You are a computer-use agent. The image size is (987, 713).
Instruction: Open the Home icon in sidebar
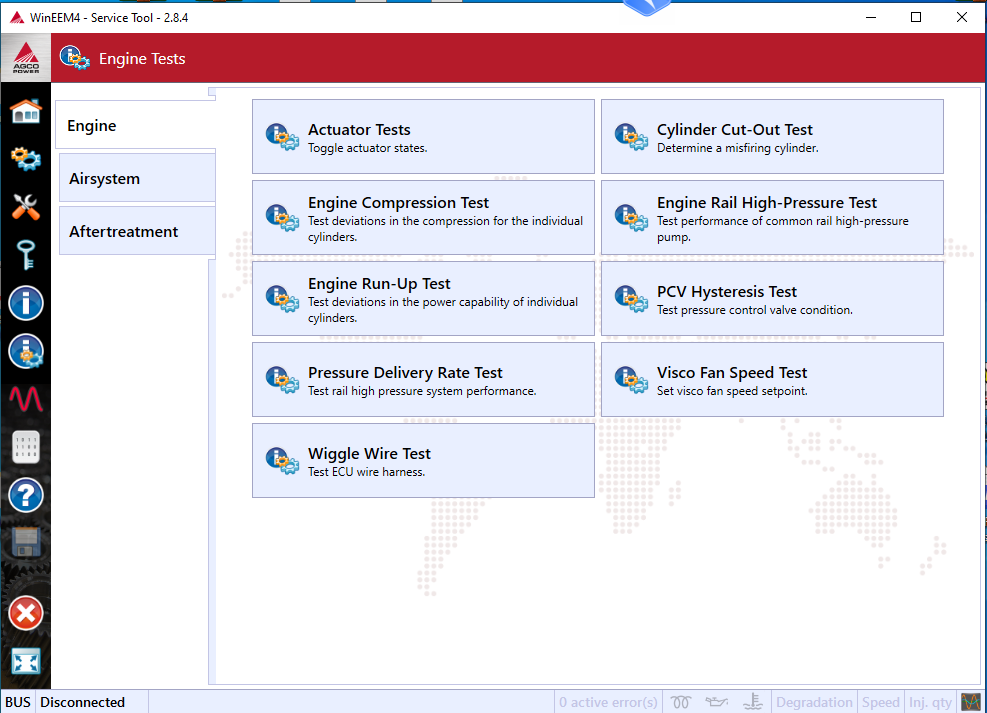(x=26, y=112)
